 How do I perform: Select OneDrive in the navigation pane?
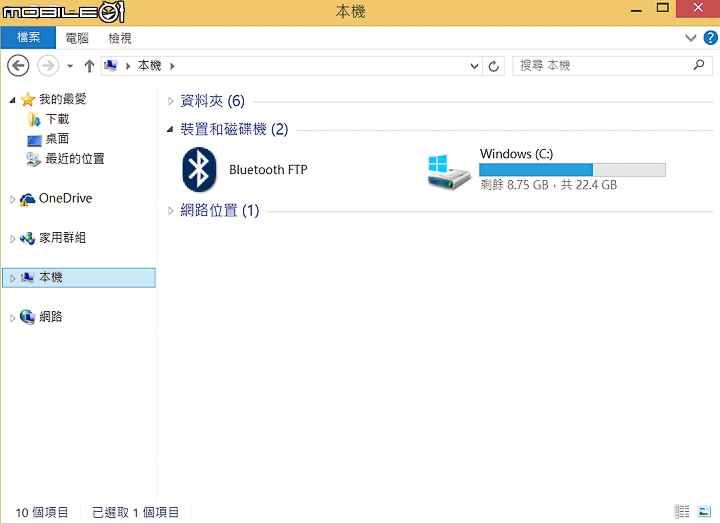[66, 198]
